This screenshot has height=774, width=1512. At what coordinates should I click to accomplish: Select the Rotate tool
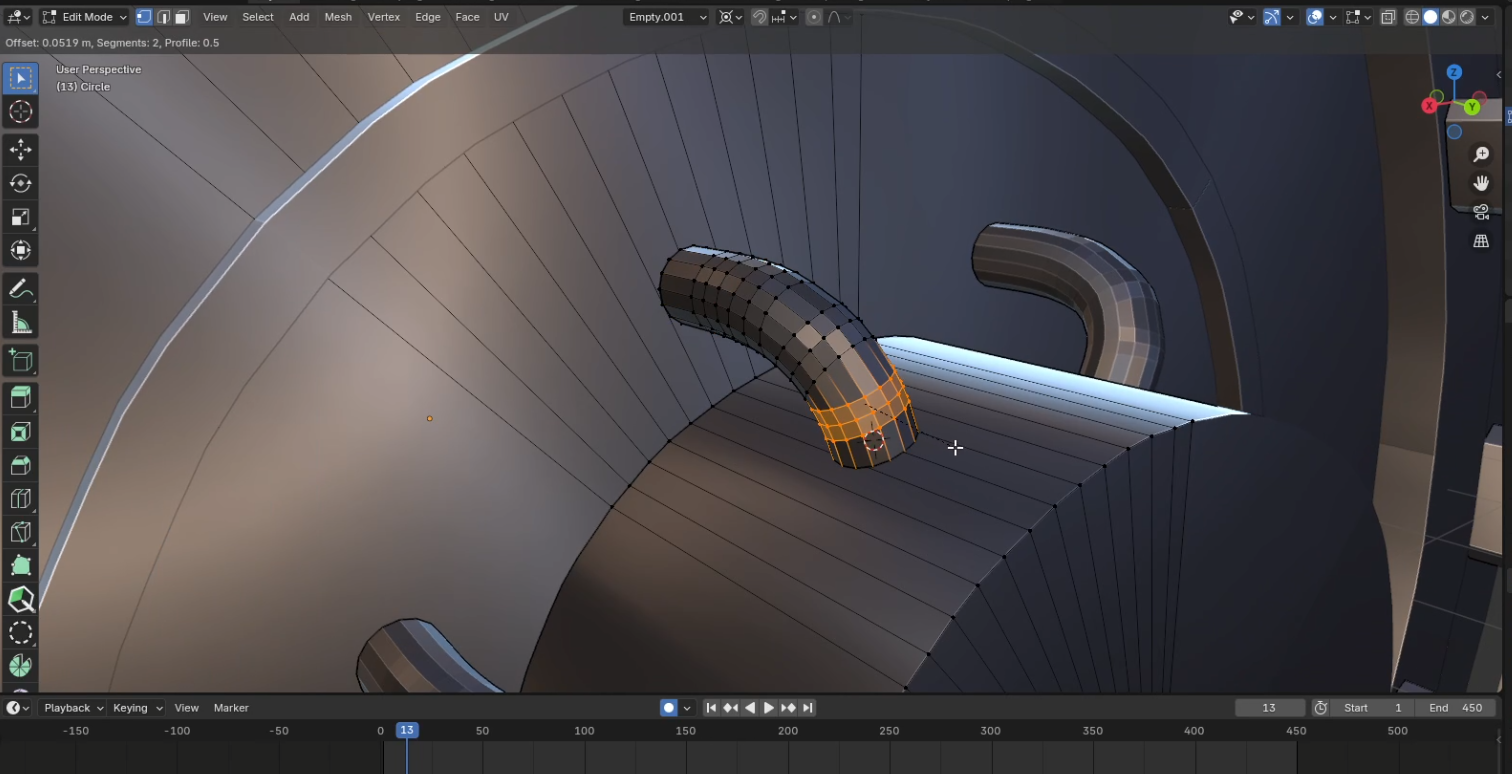coord(20,183)
